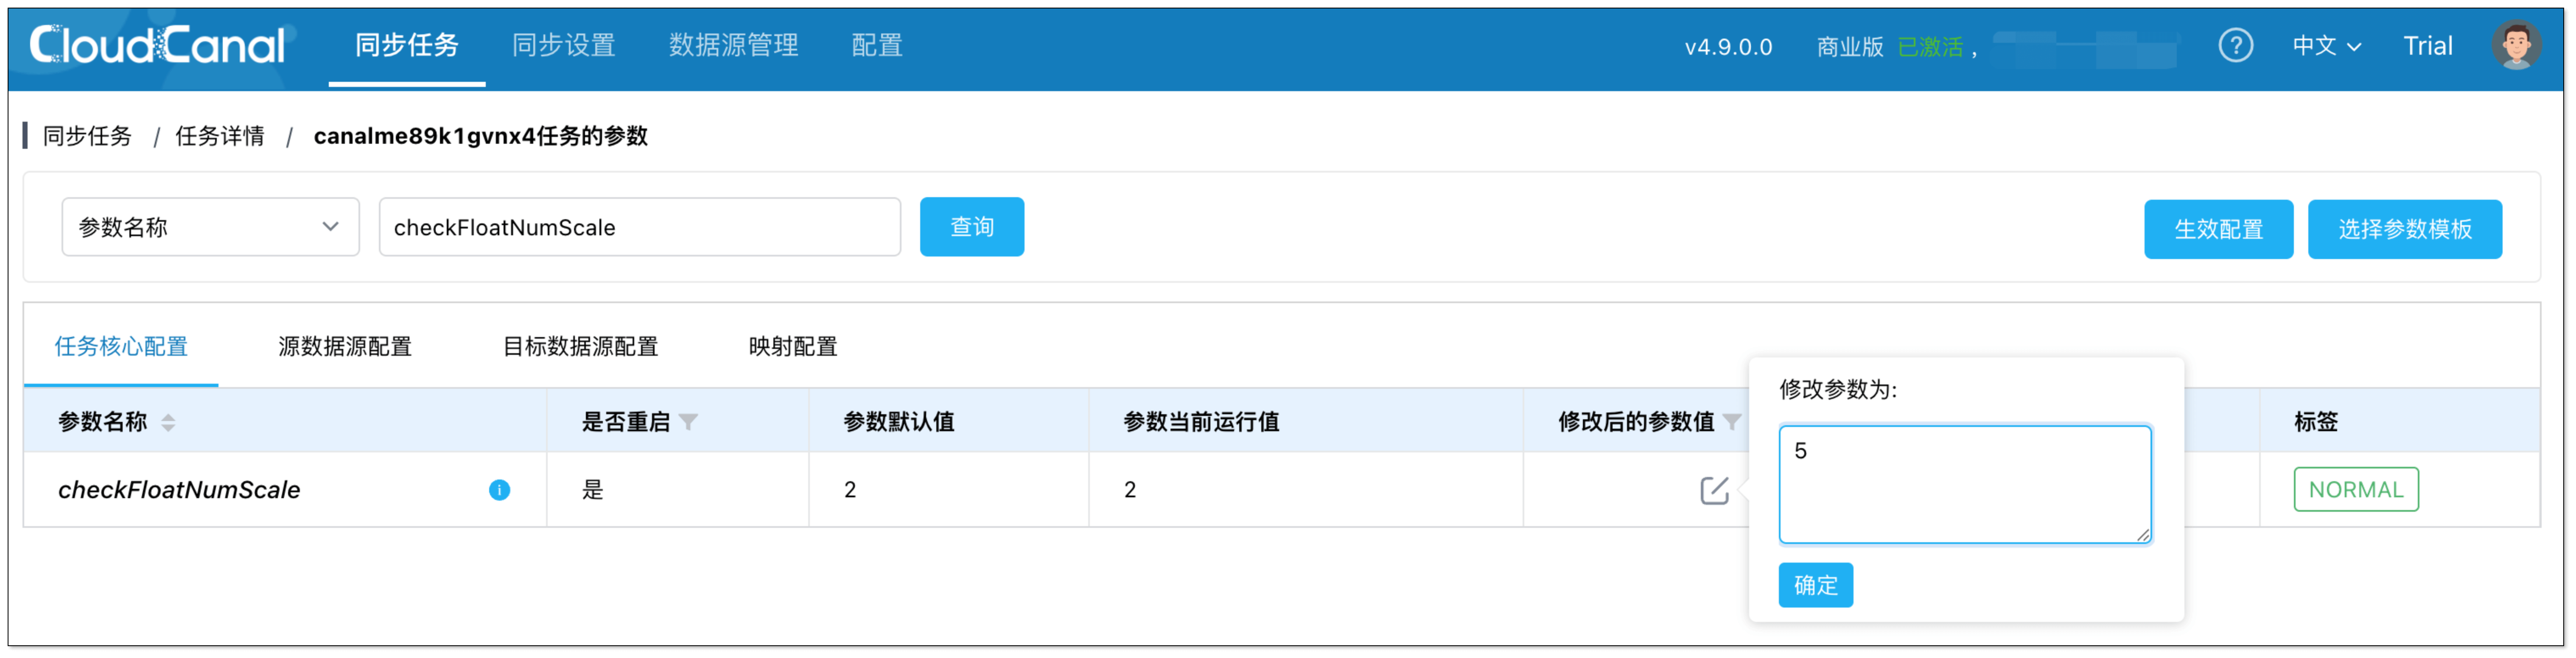Click the edit parameter value icon
The image size is (2576, 658).
tap(1713, 490)
